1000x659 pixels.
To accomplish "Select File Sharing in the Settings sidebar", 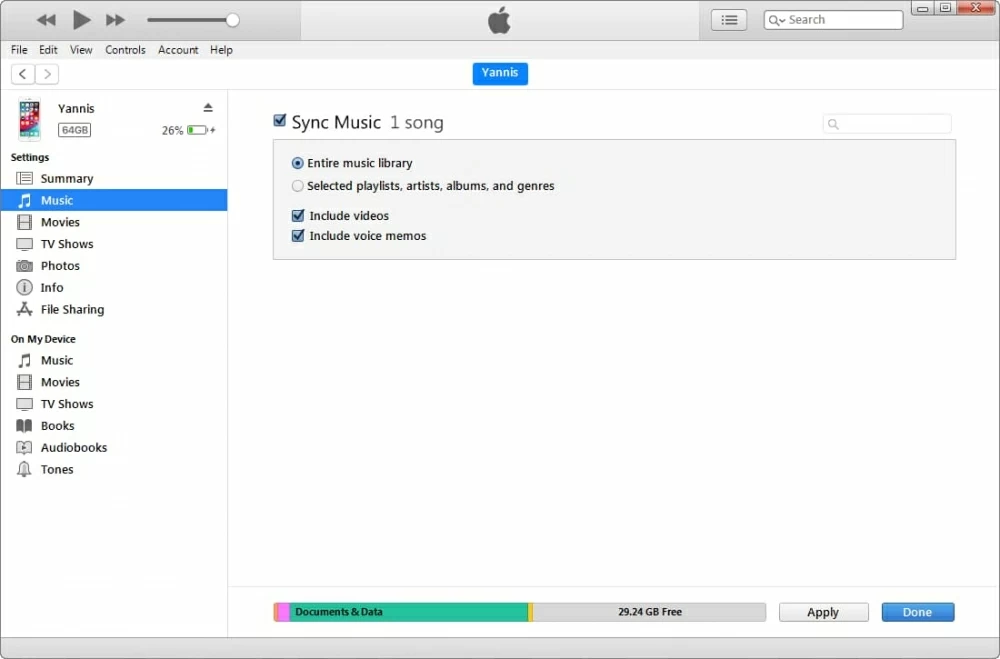I will pyautogui.click(x=70, y=309).
